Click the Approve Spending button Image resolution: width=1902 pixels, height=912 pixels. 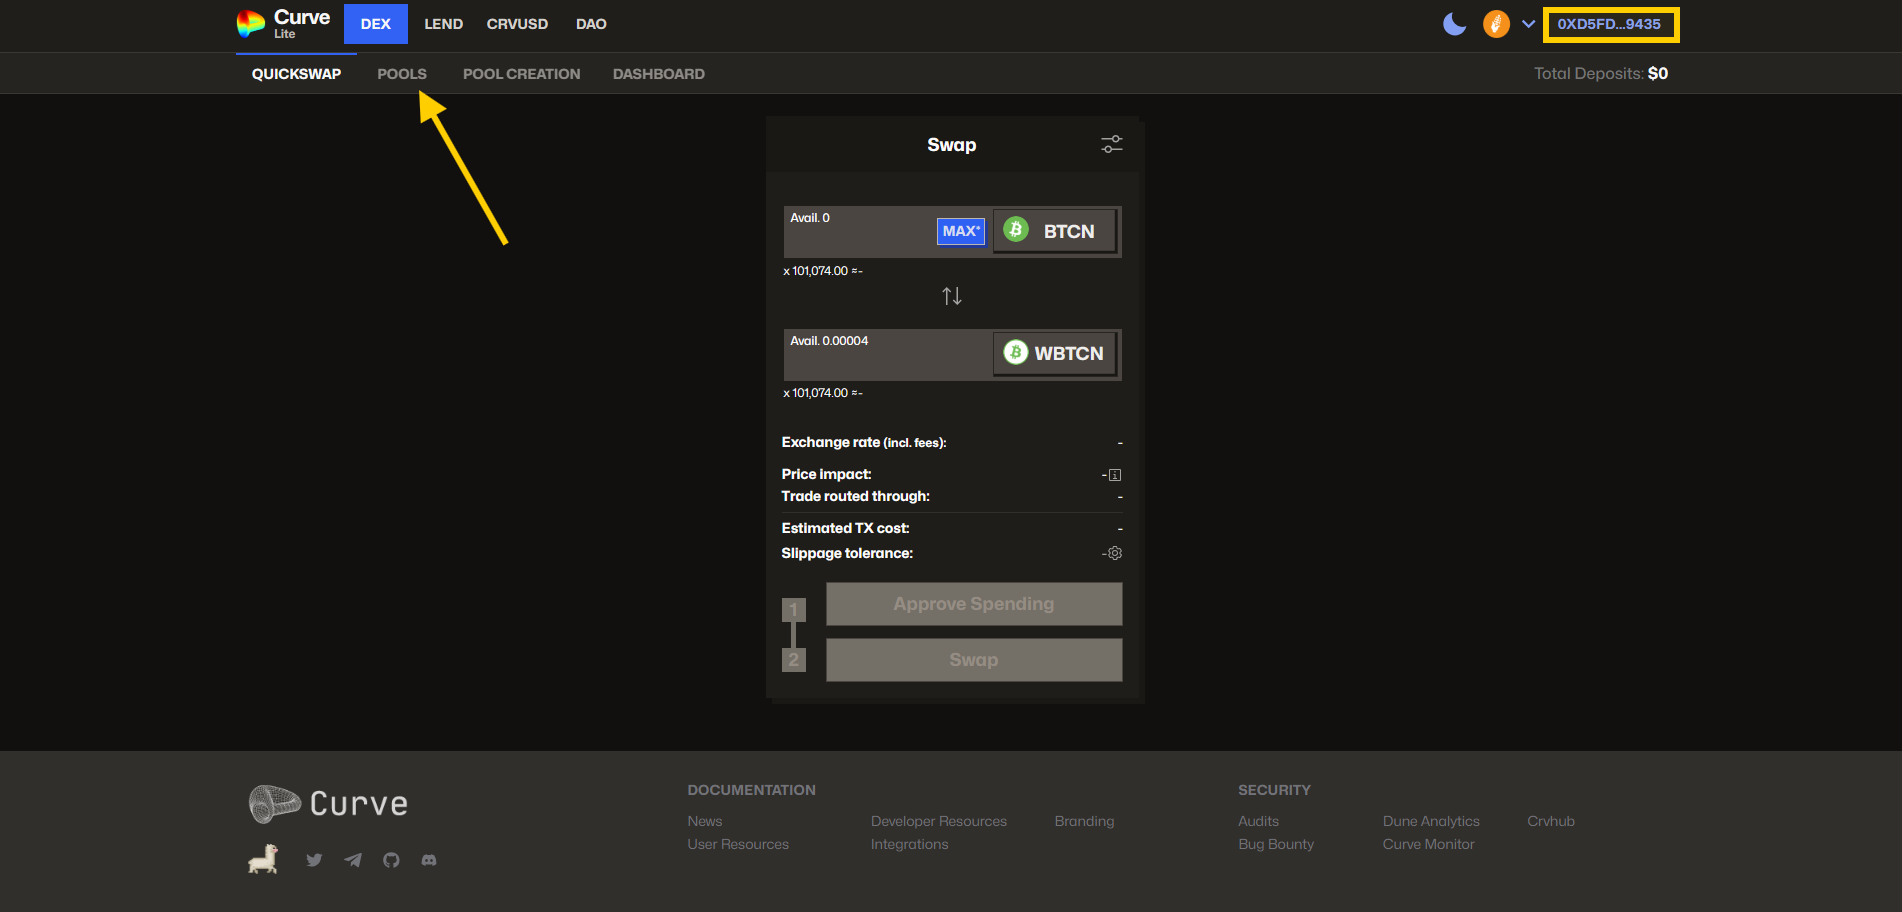pos(974,604)
